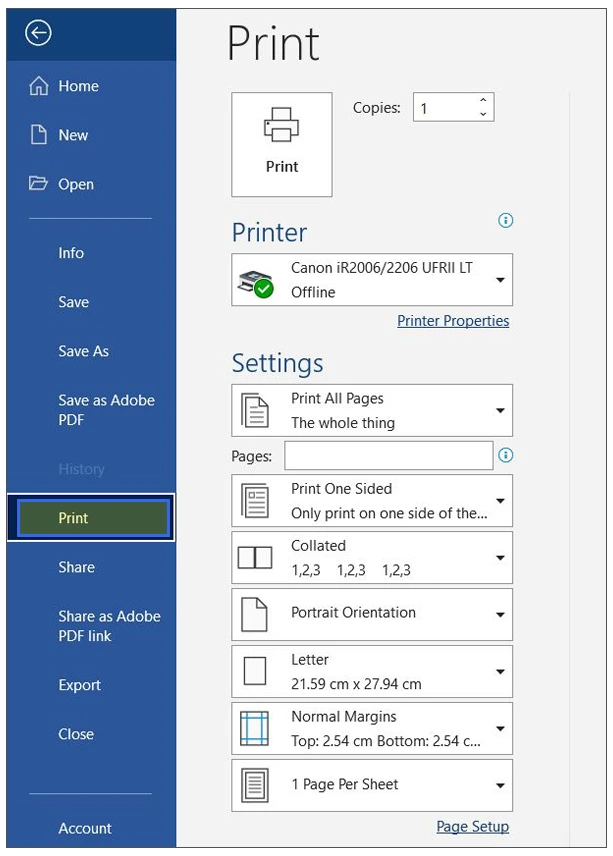
Task: Click the Home house icon
Action: tap(39, 86)
